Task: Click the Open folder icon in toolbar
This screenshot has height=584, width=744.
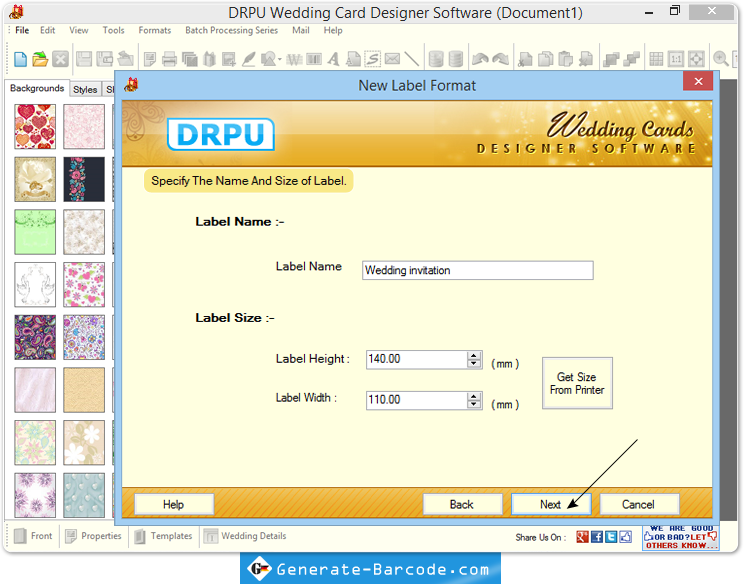Action: [40, 59]
